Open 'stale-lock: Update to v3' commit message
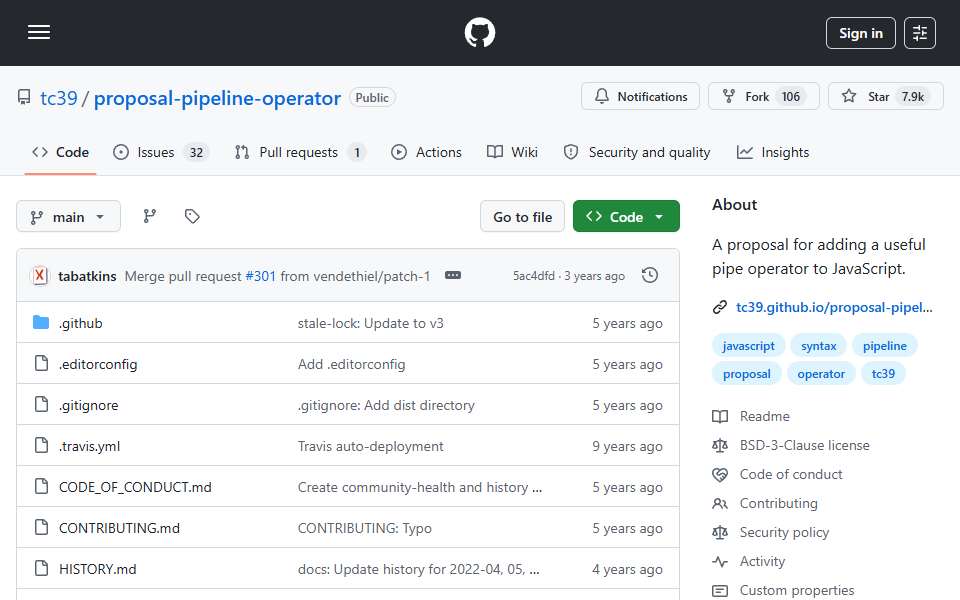 (370, 323)
